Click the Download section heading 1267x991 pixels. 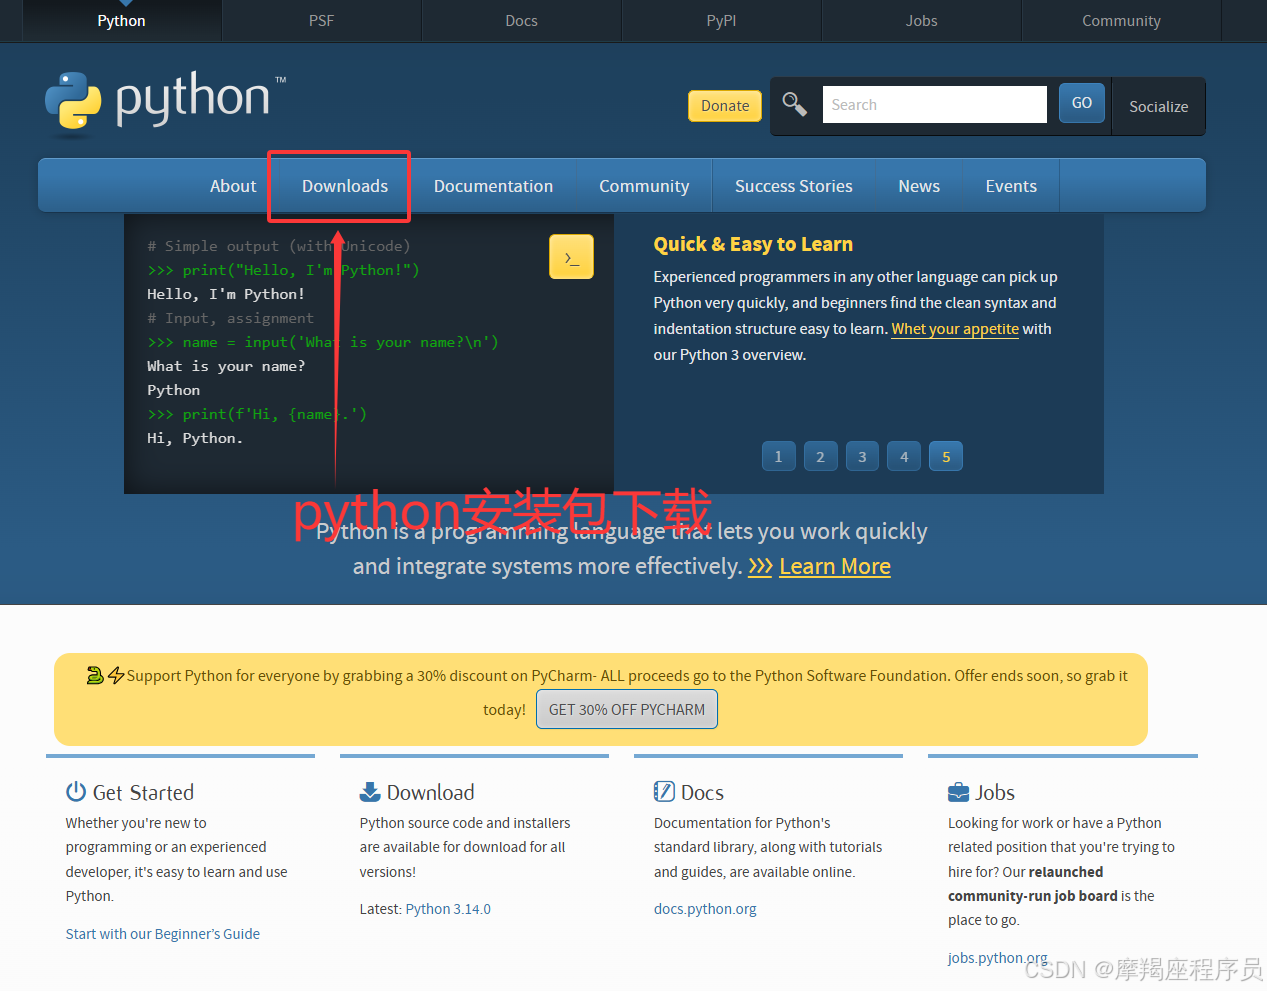tap(430, 793)
